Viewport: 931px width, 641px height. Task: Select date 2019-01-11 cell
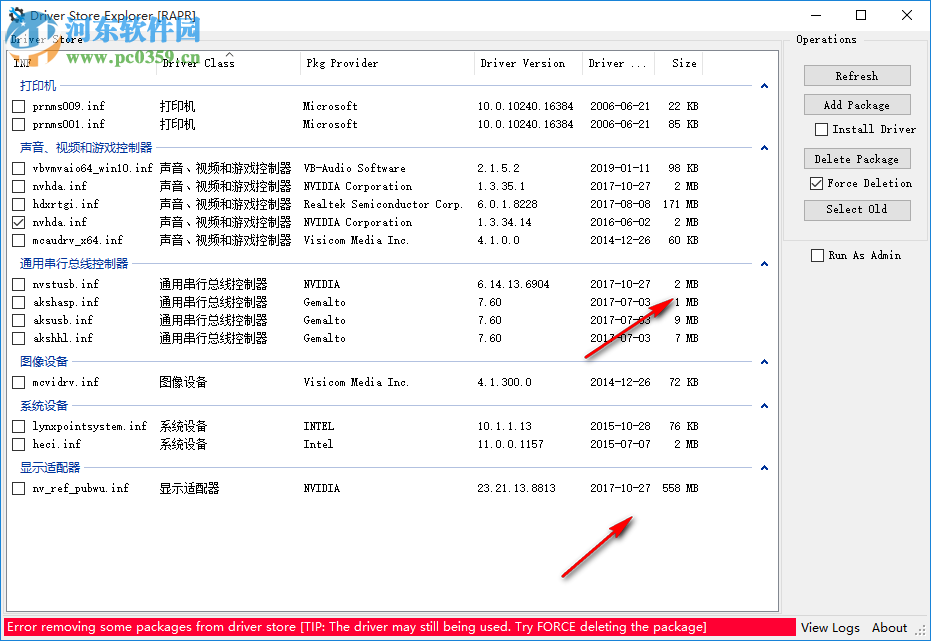click(x=620, y=169)
